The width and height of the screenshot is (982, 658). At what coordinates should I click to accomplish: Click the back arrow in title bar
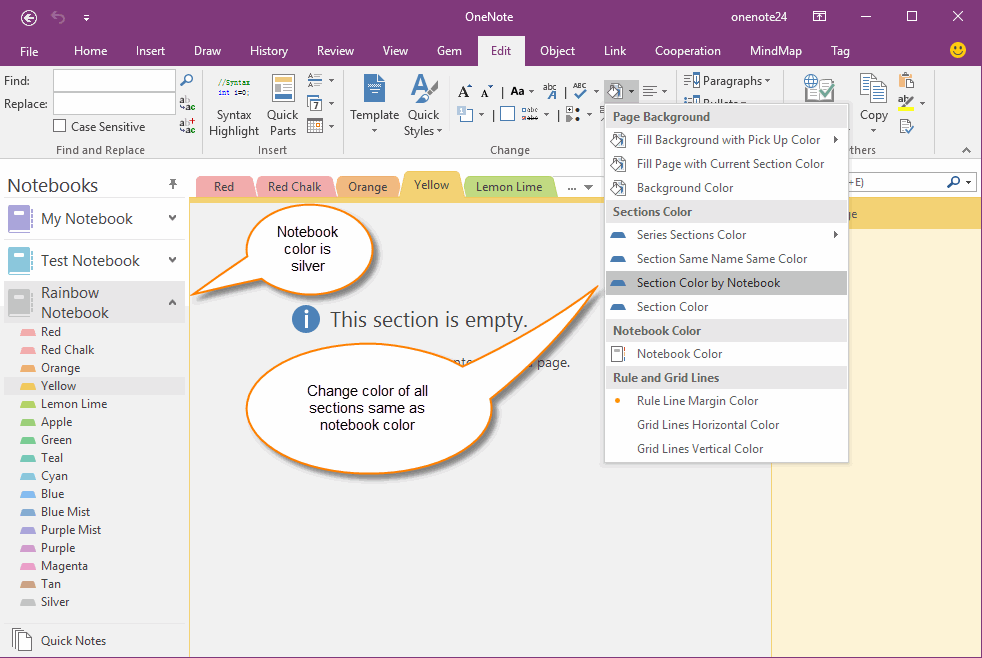(29, 18)
